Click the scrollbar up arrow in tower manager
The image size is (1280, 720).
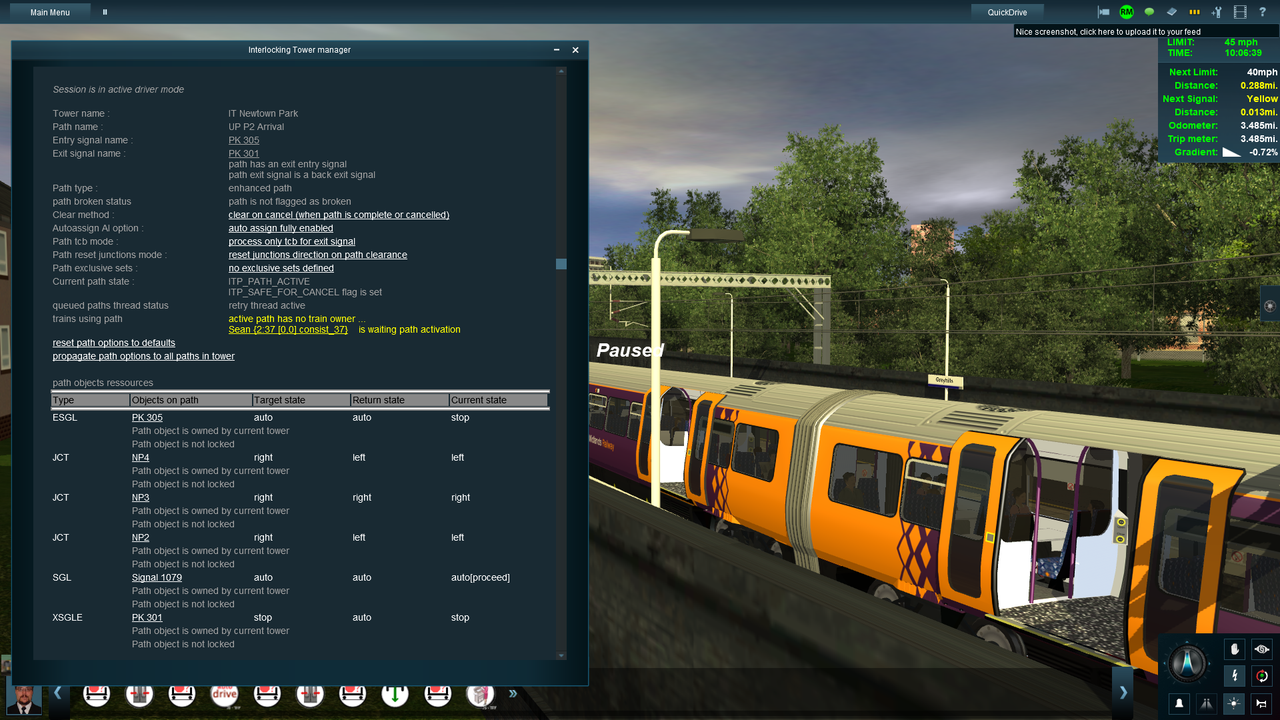[x=561, y=71]
